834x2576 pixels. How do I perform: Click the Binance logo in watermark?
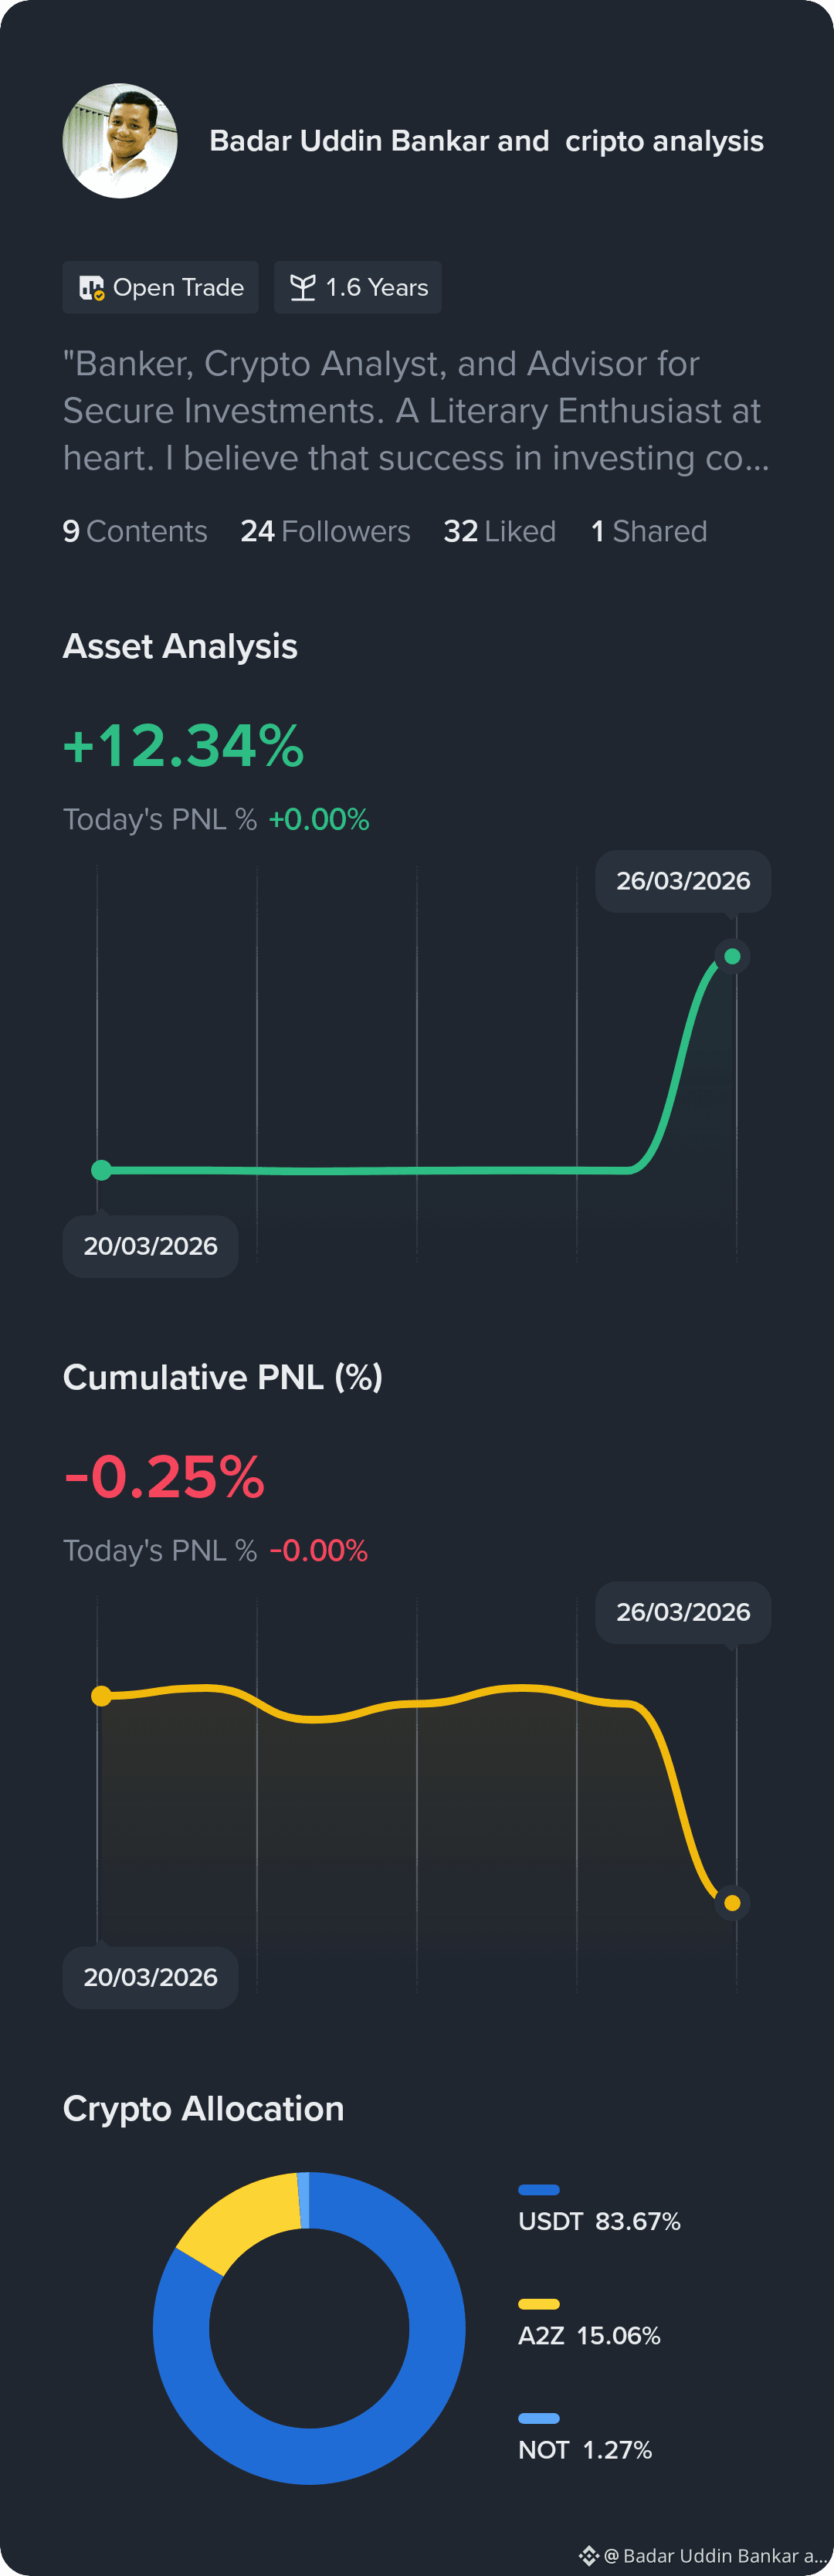588,2555
